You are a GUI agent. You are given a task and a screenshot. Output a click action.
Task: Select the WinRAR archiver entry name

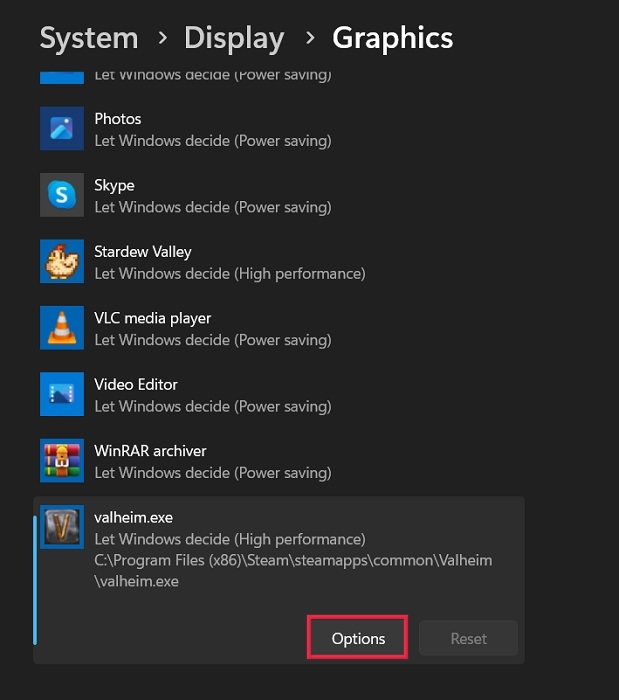150,451
